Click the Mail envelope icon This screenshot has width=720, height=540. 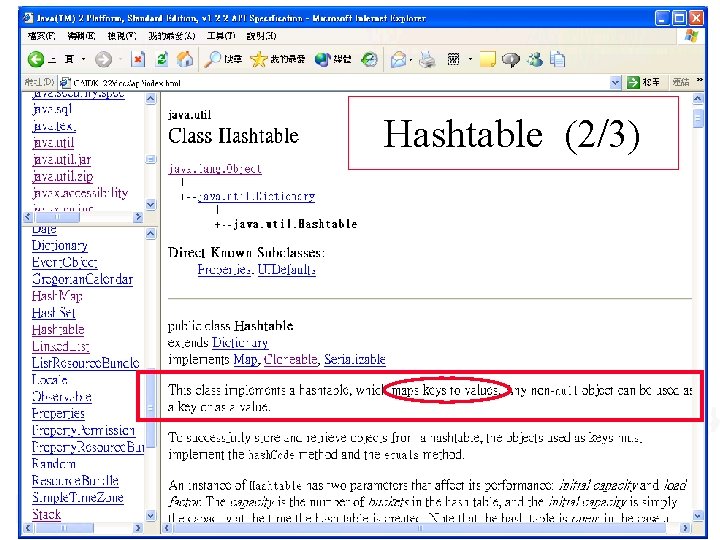click(399, 59)
